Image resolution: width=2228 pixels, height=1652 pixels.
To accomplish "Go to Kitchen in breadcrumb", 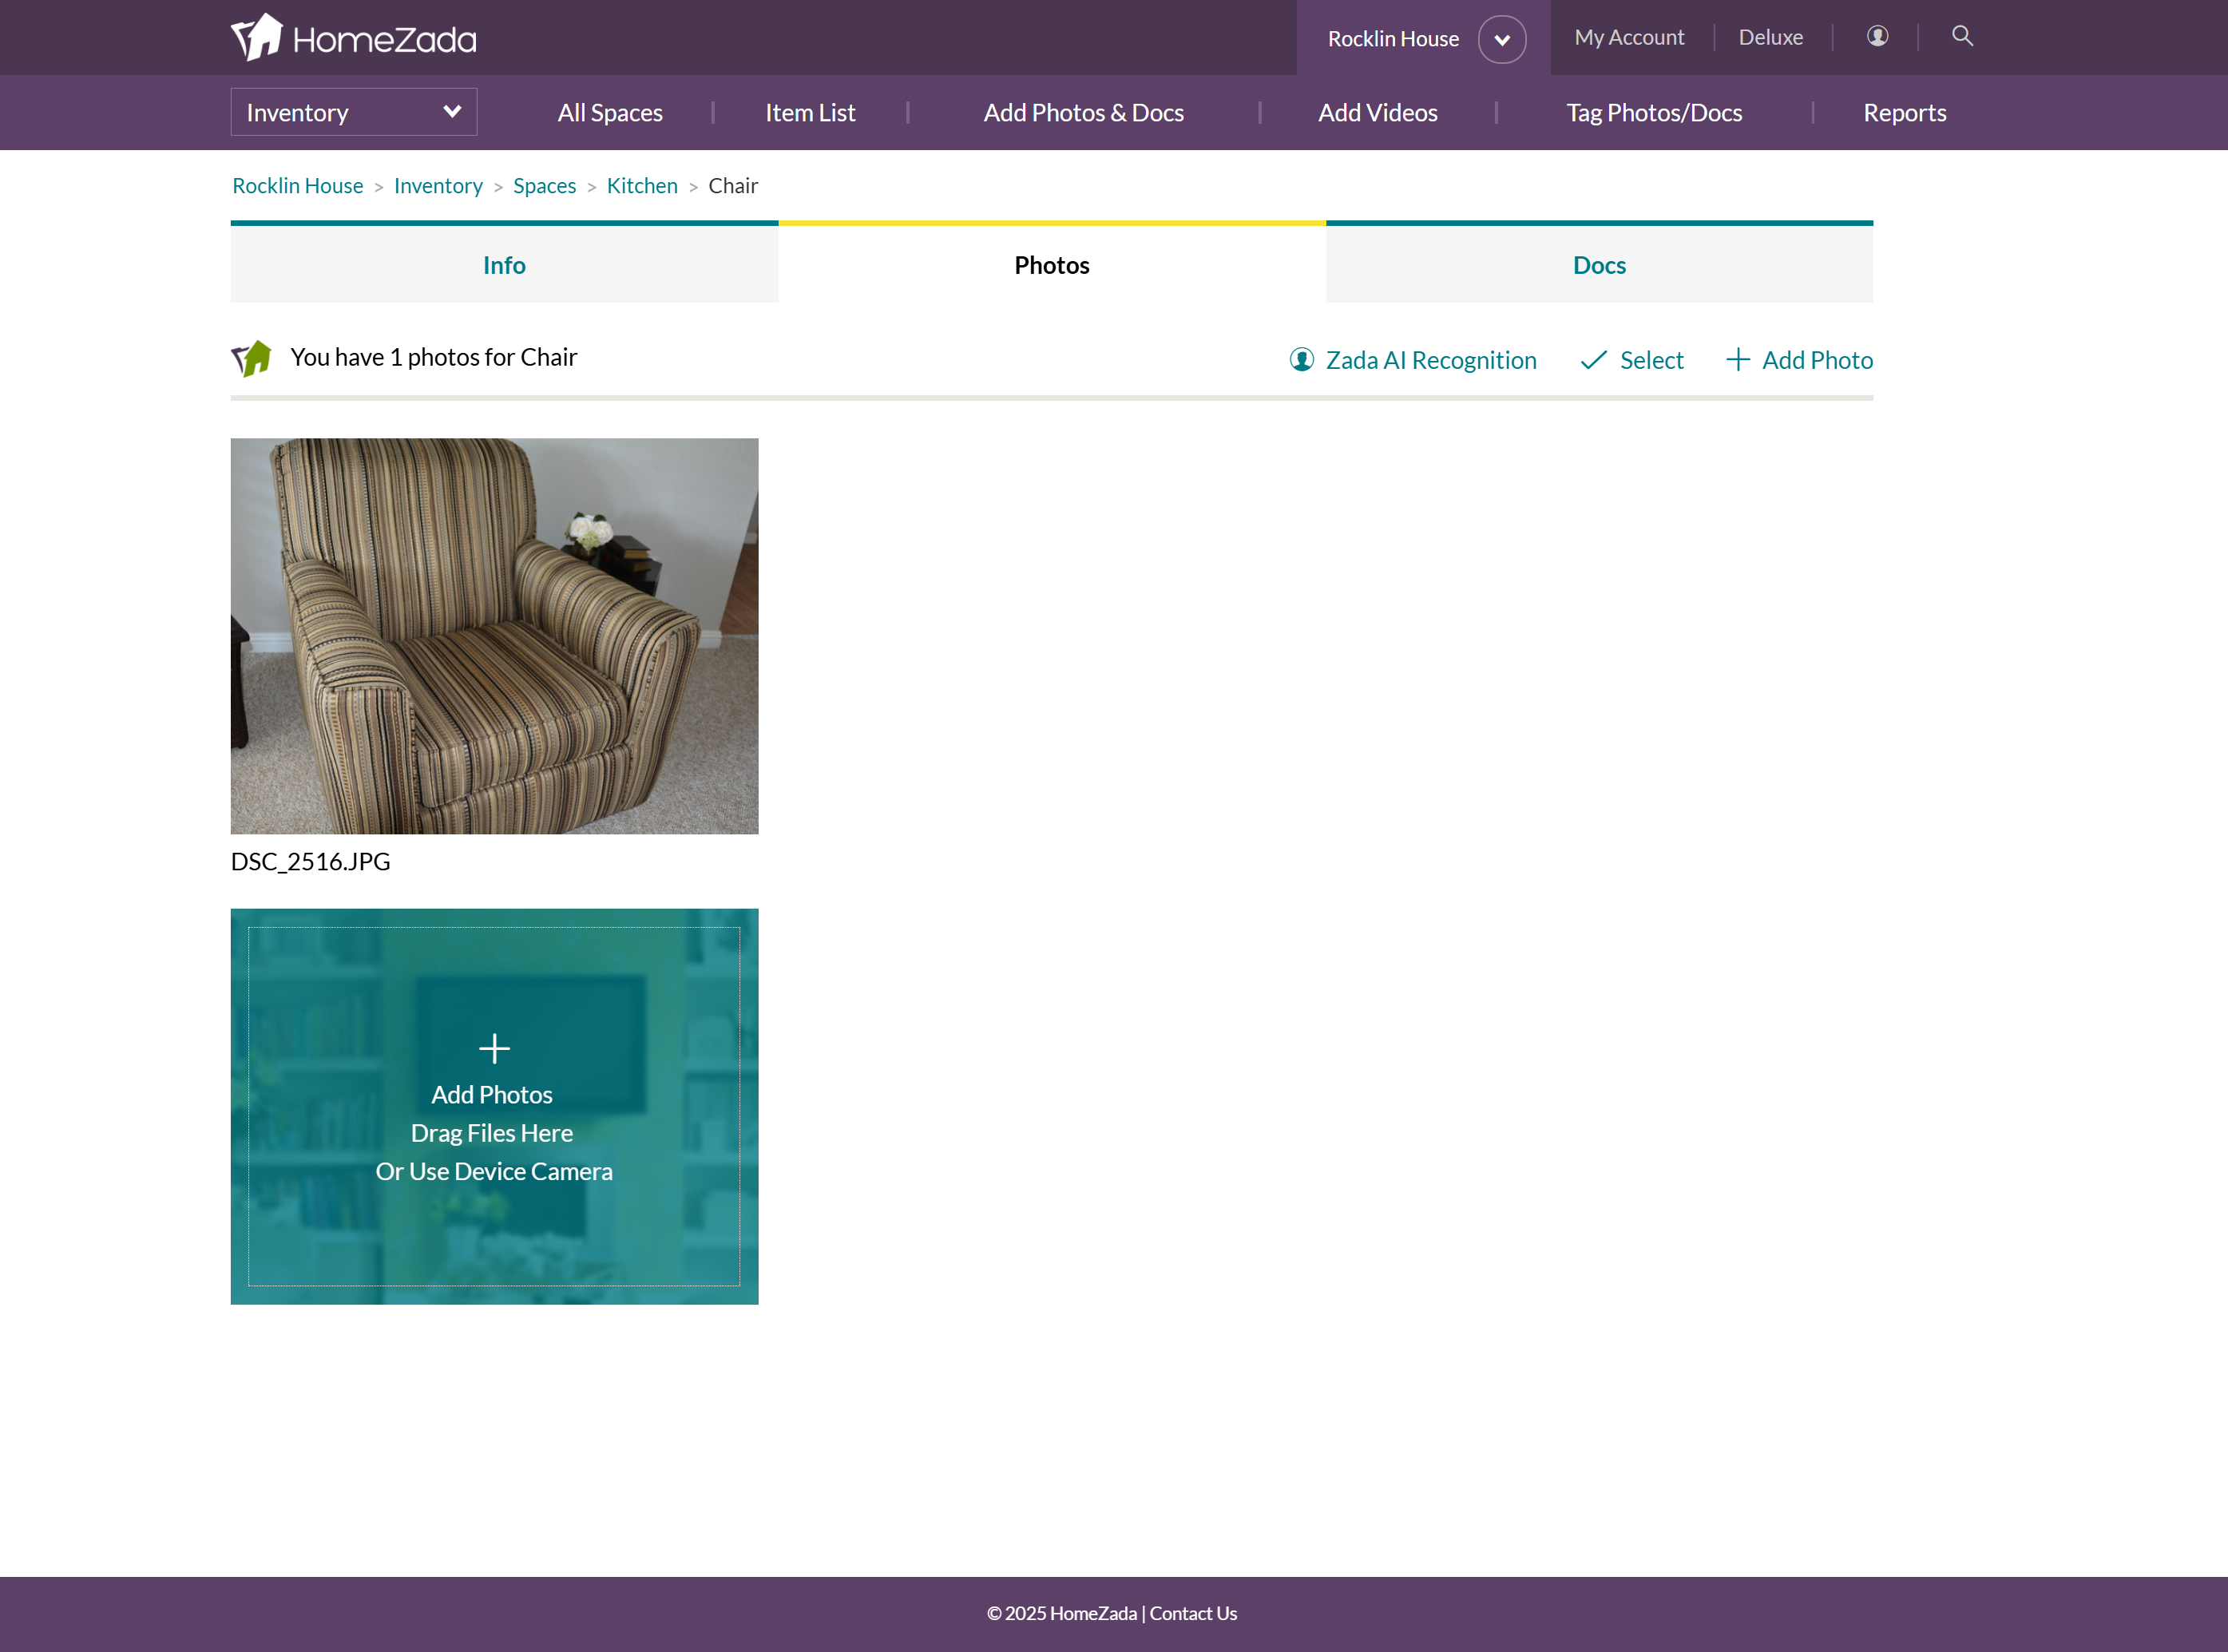I will (x=641, y=186).
